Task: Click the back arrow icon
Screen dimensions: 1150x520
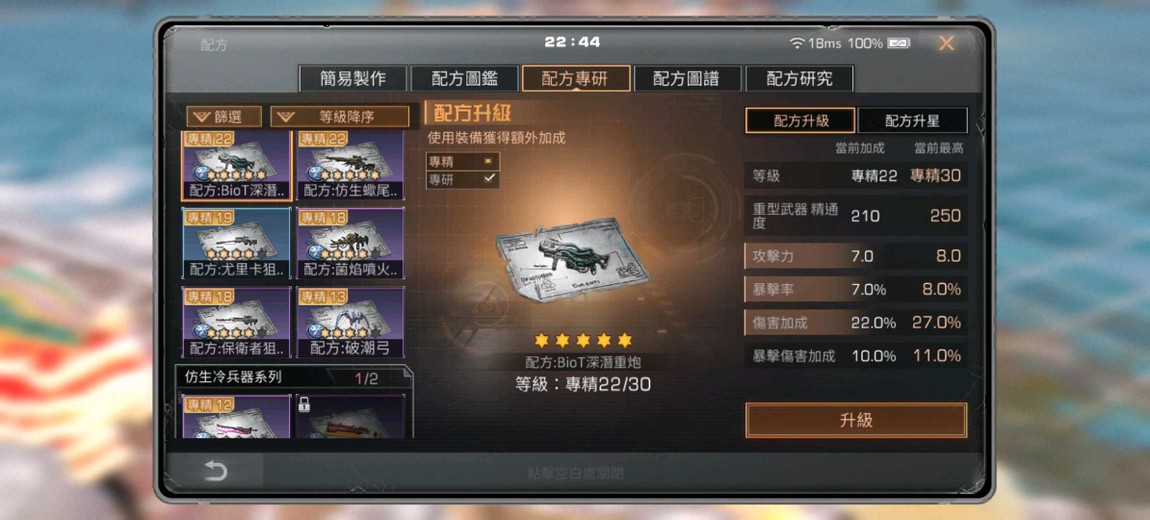Action: (x=216, y=471)
